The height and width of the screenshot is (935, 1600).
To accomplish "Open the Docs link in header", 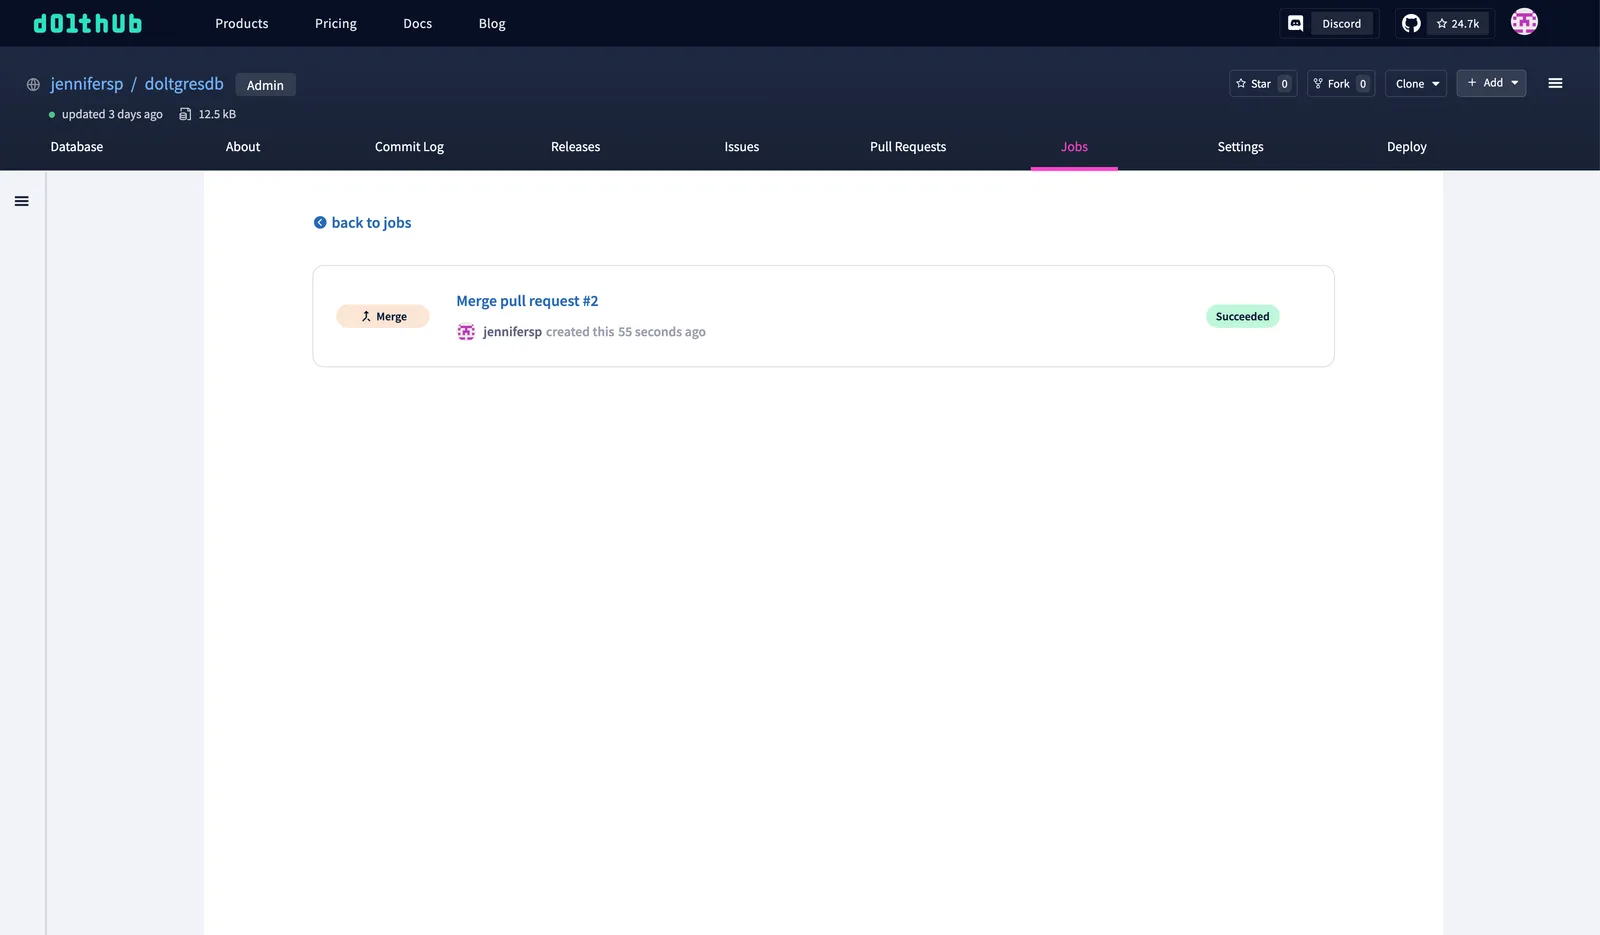I will (418, 23).
